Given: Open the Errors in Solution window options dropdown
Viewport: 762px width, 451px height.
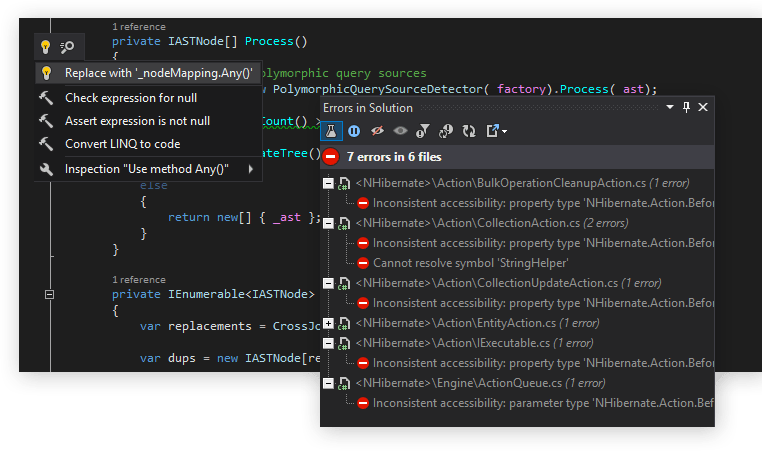Looking at the screenshot, I should click(669, 107).
